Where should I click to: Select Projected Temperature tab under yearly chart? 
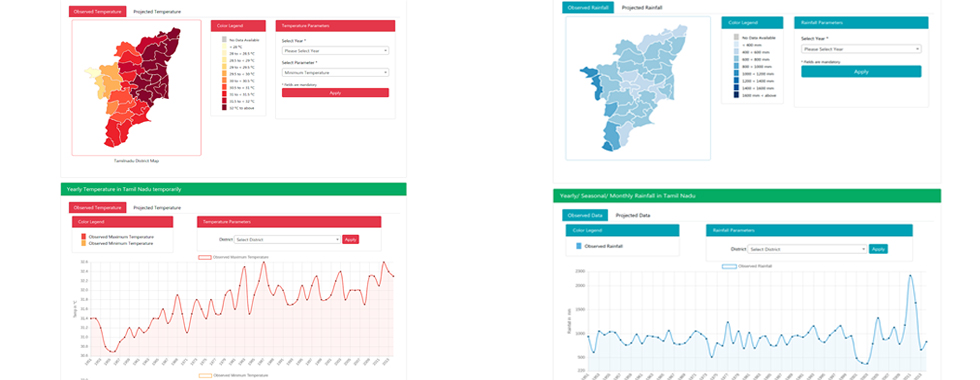[x=157, y=208]
